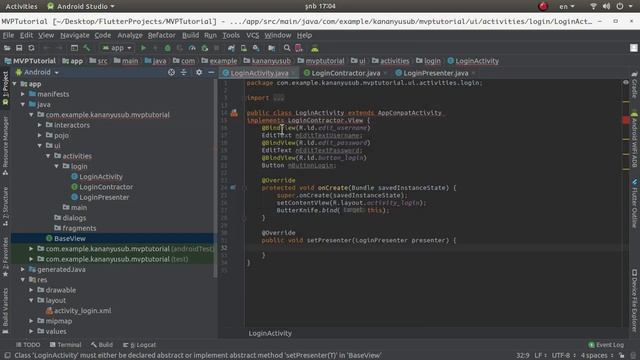The image size is (640, 360).
Task: Collapse the login package
Action: pos(57,167)
